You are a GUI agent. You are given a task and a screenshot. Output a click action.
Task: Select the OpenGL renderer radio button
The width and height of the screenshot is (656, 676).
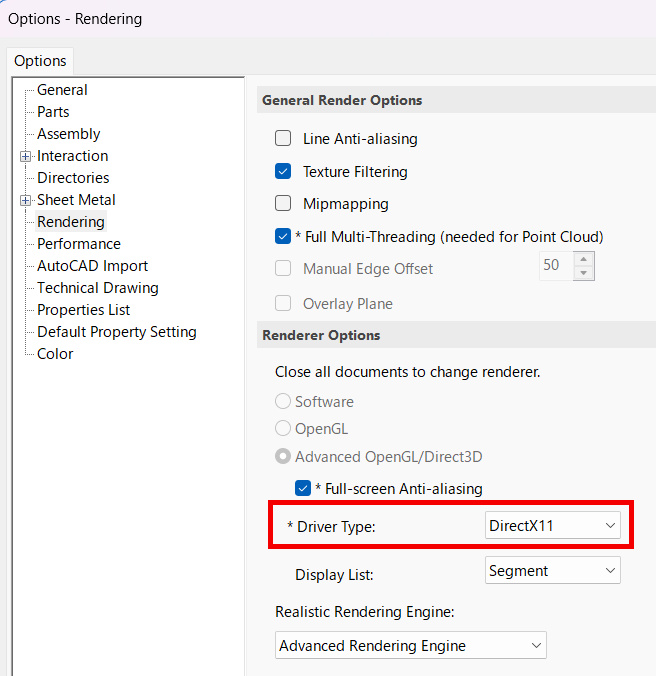coord(283,429)
